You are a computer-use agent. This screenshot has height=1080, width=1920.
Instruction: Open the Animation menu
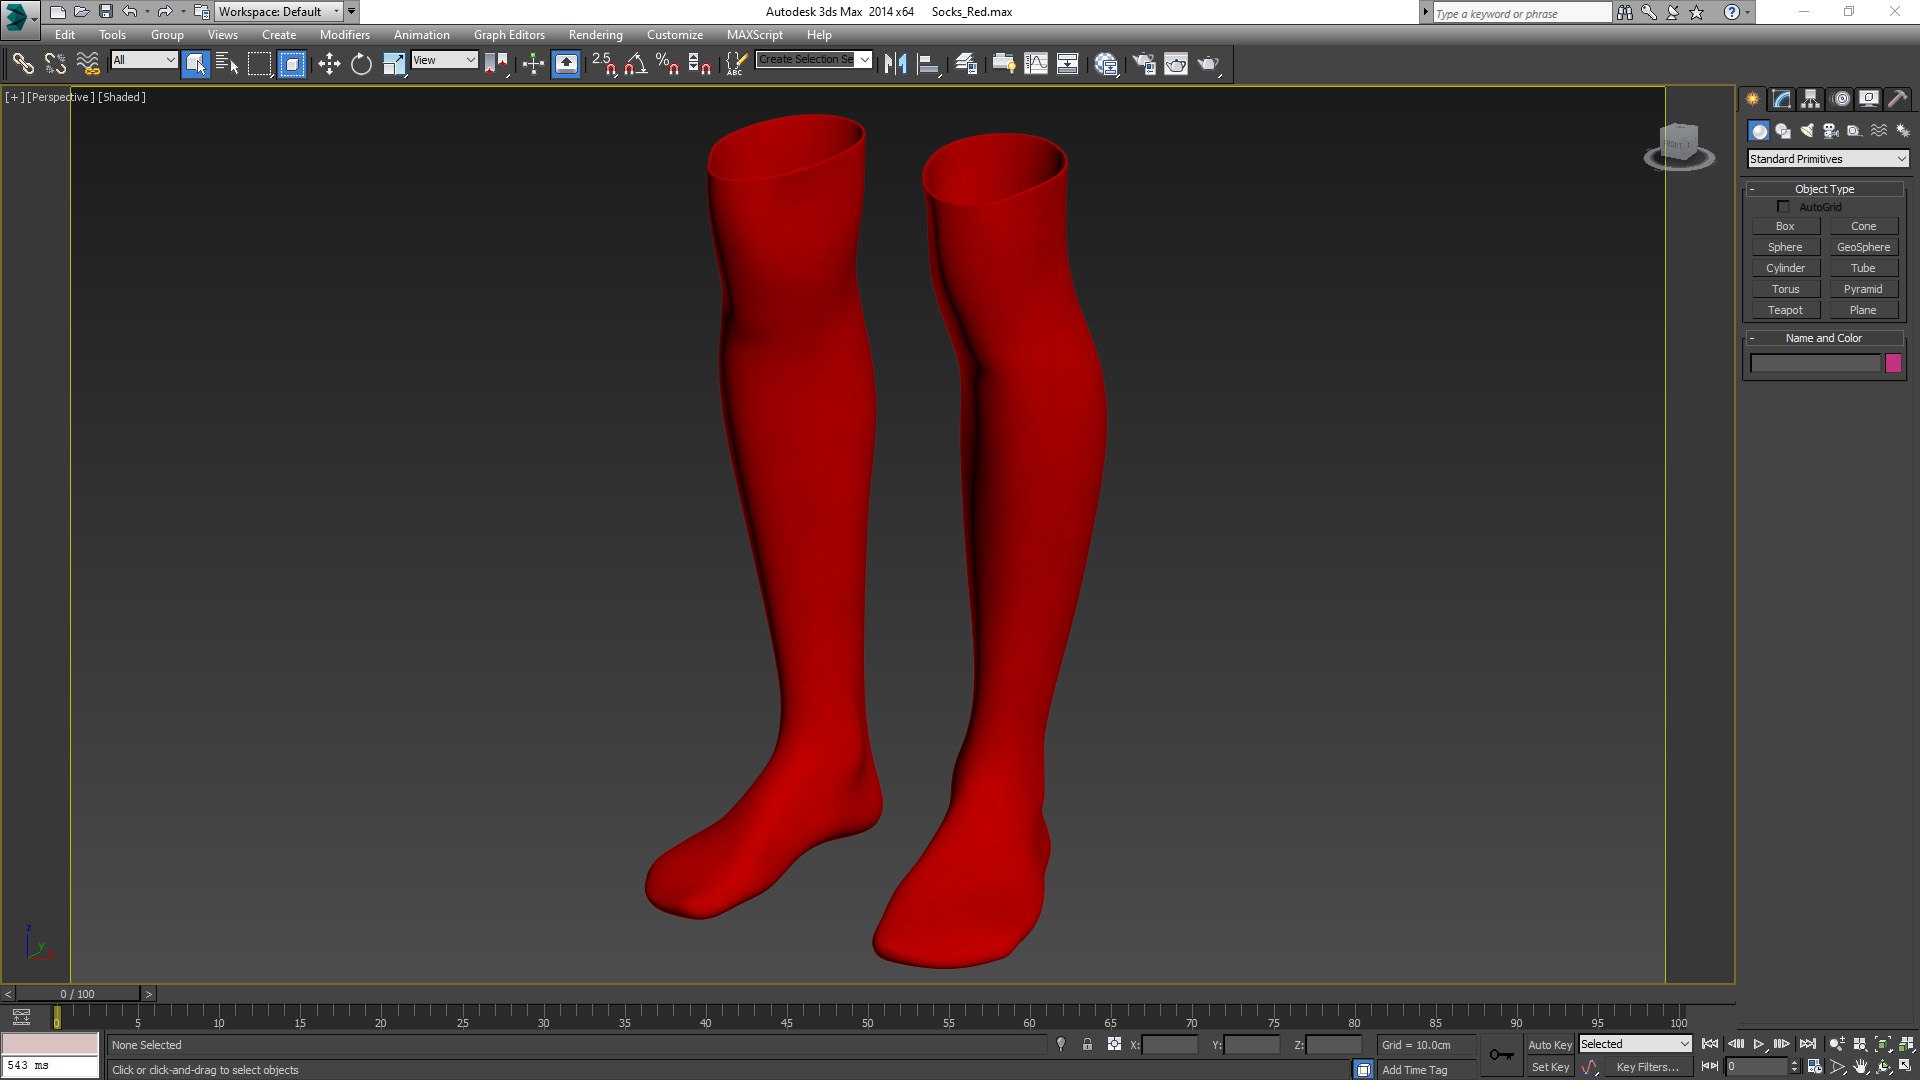click(x=421, y=34)
